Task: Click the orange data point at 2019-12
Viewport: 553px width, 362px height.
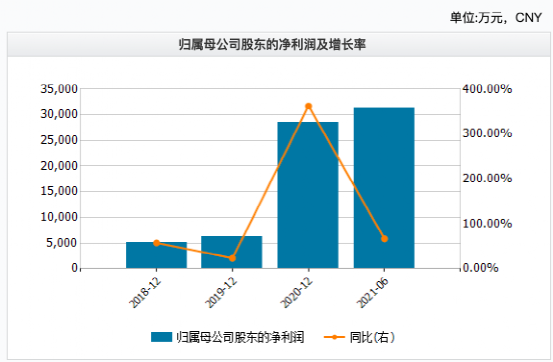Action: (x=232, y=258)
